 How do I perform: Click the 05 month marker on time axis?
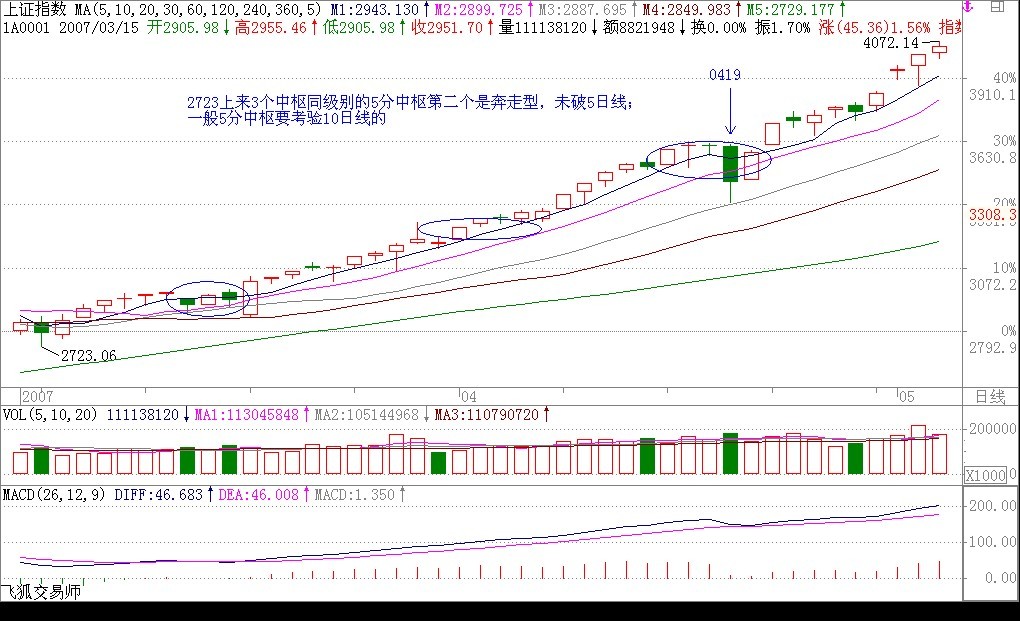click(x=906, y=396)
